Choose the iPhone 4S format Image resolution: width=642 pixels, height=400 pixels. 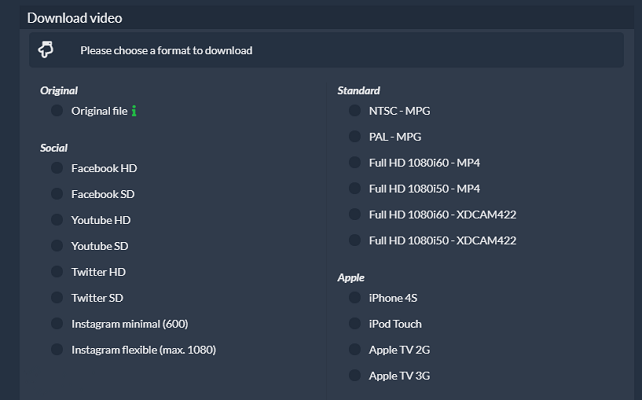pos(355,298)
